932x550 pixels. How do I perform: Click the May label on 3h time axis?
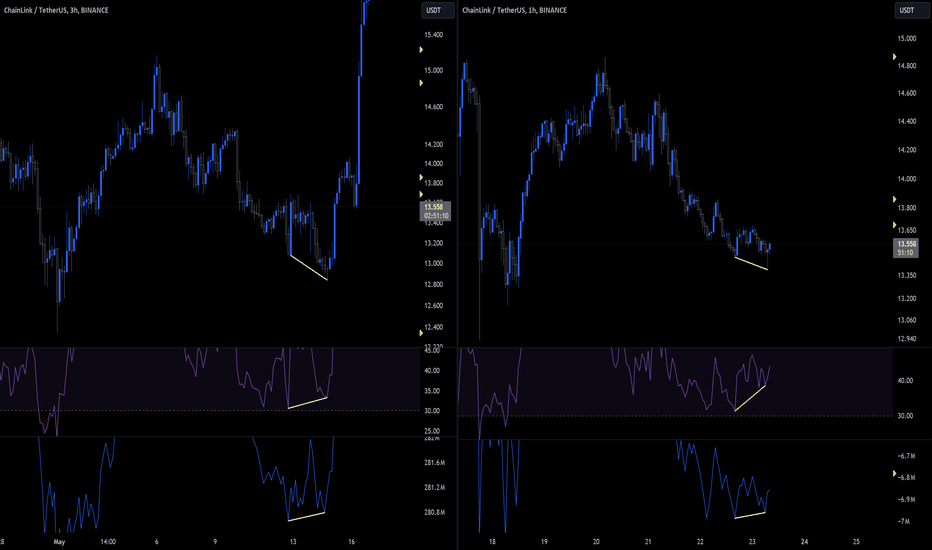[x=59, y=542]
